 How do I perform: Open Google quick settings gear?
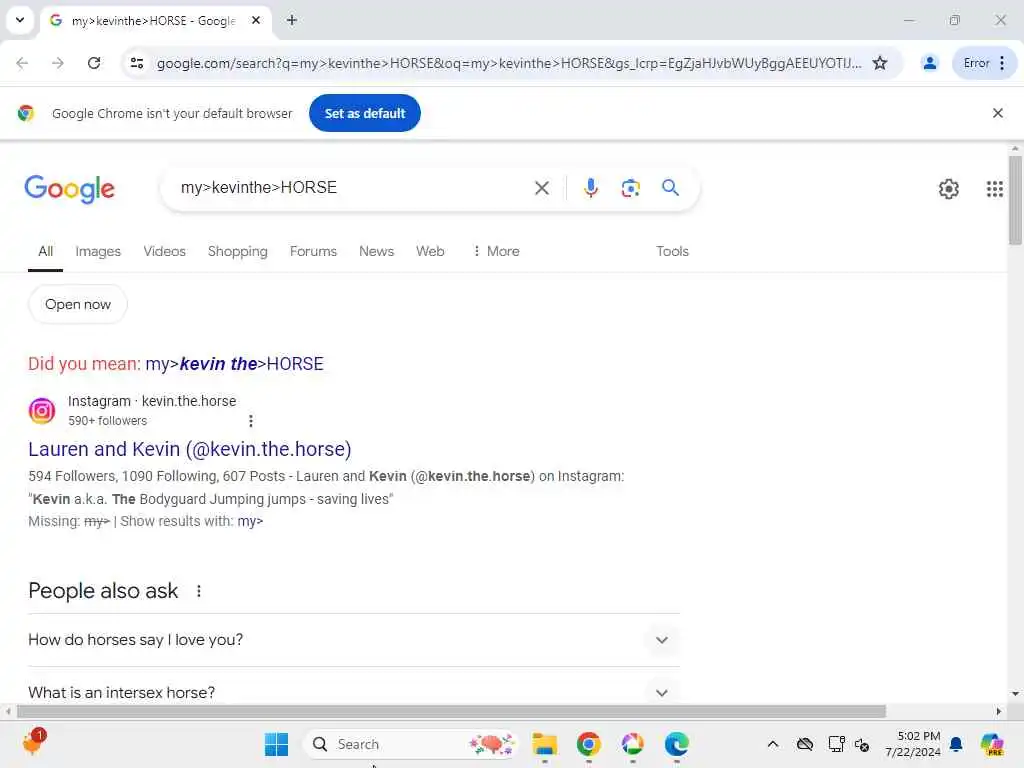(x=948, y=189)
